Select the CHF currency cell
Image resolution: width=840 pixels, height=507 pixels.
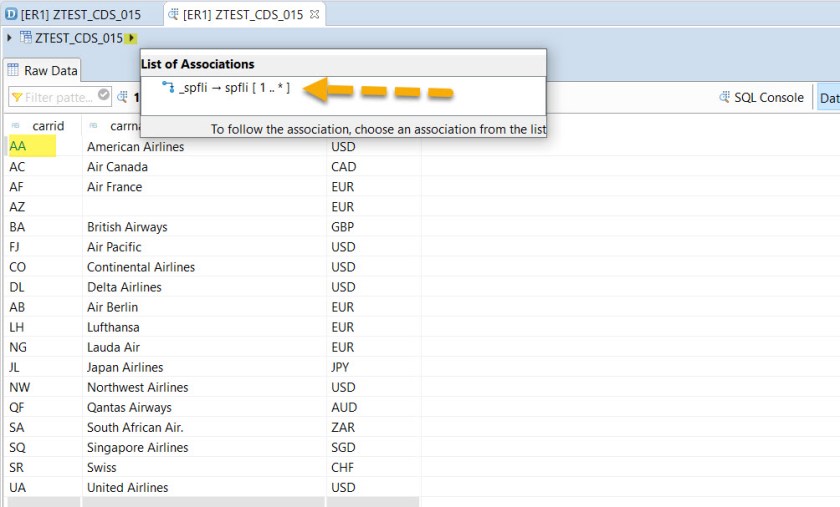tap(373, 467)
